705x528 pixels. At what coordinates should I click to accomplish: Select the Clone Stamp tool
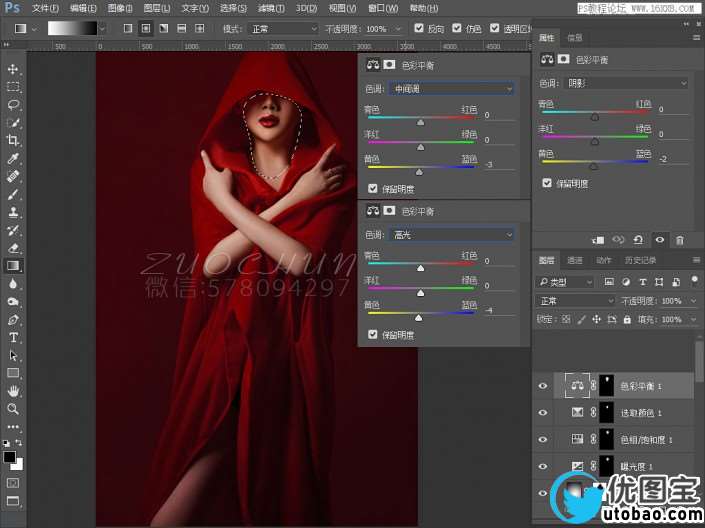13,212
